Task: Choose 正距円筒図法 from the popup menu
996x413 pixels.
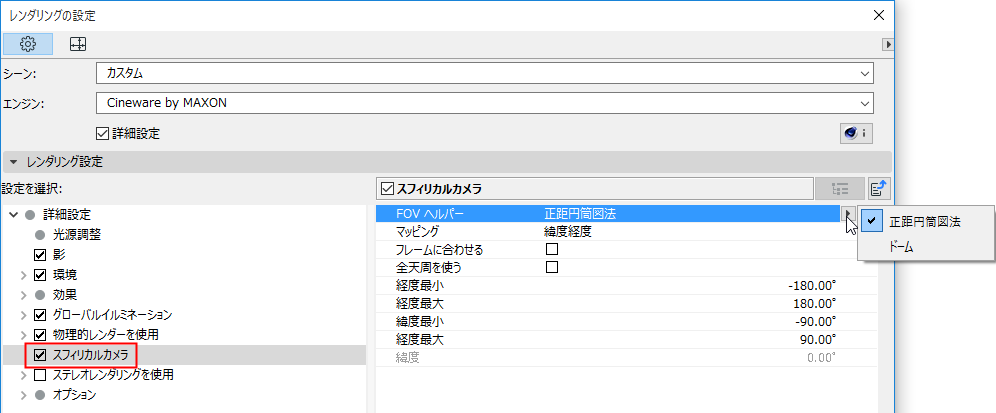Action: 925,222
